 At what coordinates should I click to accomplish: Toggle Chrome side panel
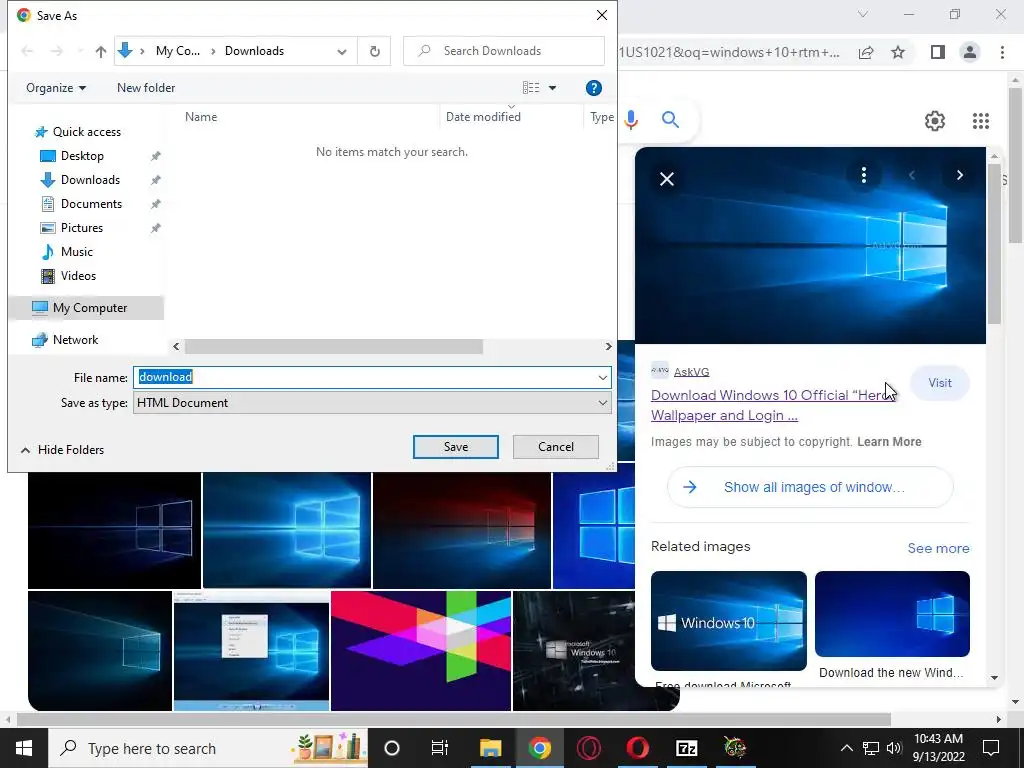(938, 52)
